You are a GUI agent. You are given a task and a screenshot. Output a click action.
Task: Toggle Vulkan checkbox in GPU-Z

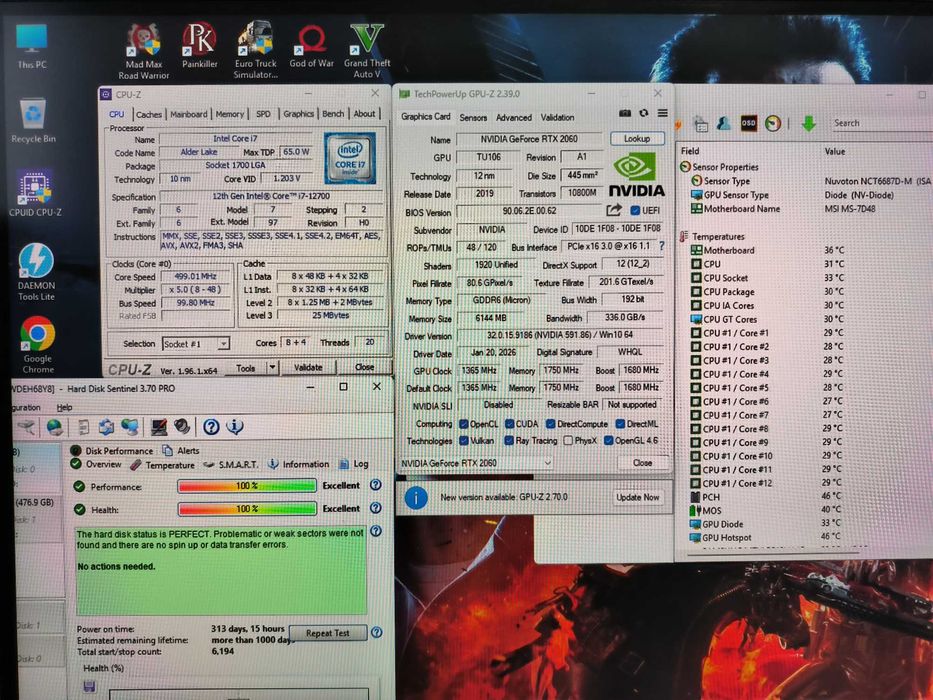464,440
